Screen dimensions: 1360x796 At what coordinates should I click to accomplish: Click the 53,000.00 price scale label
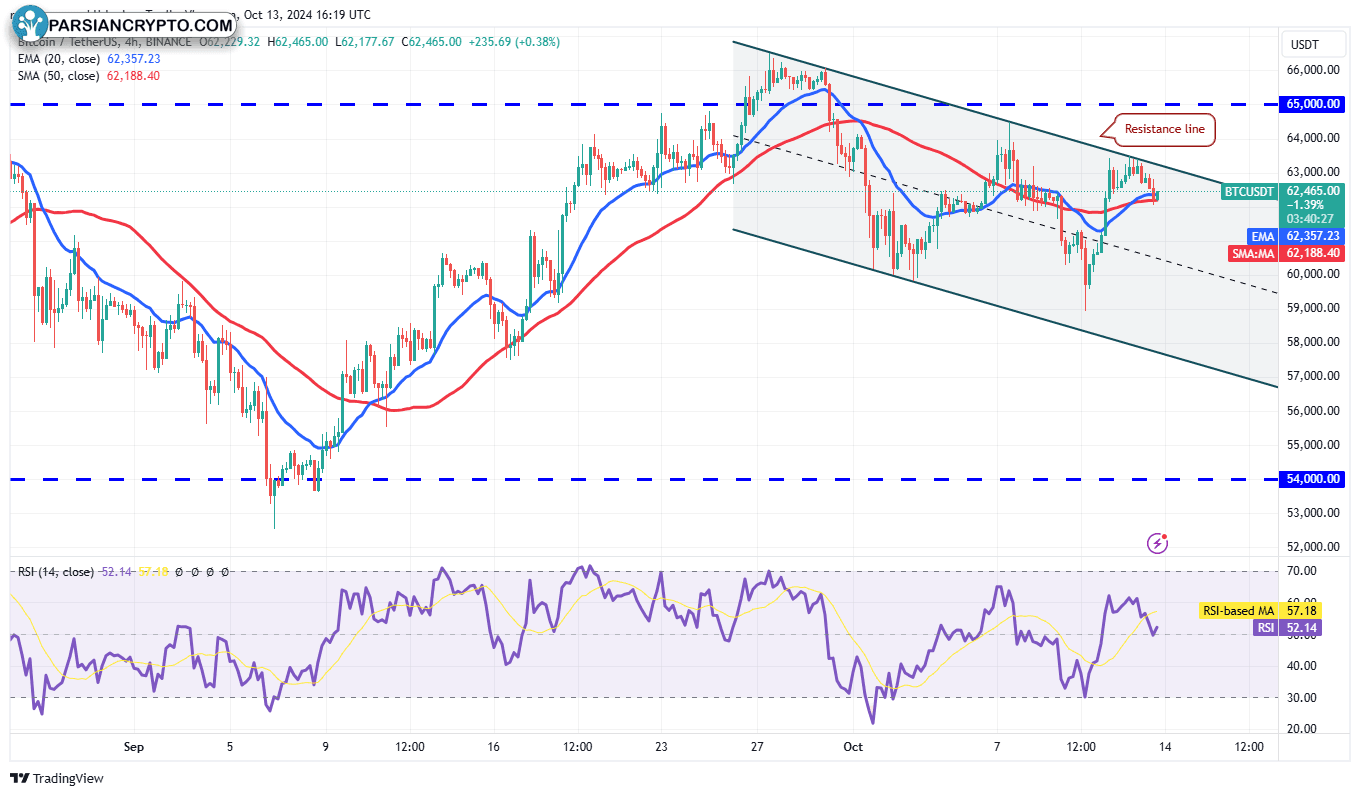(x=1314, y=513)
